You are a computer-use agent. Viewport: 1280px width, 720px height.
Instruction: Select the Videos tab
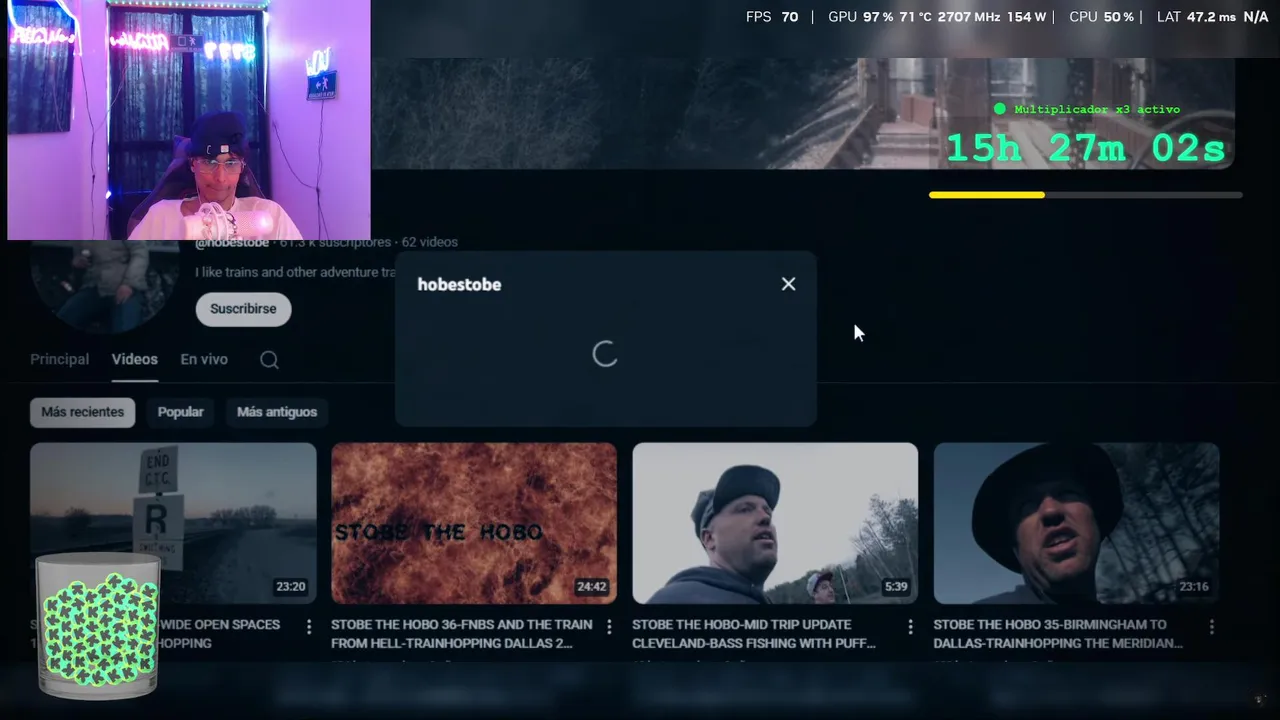click(134, 359)
